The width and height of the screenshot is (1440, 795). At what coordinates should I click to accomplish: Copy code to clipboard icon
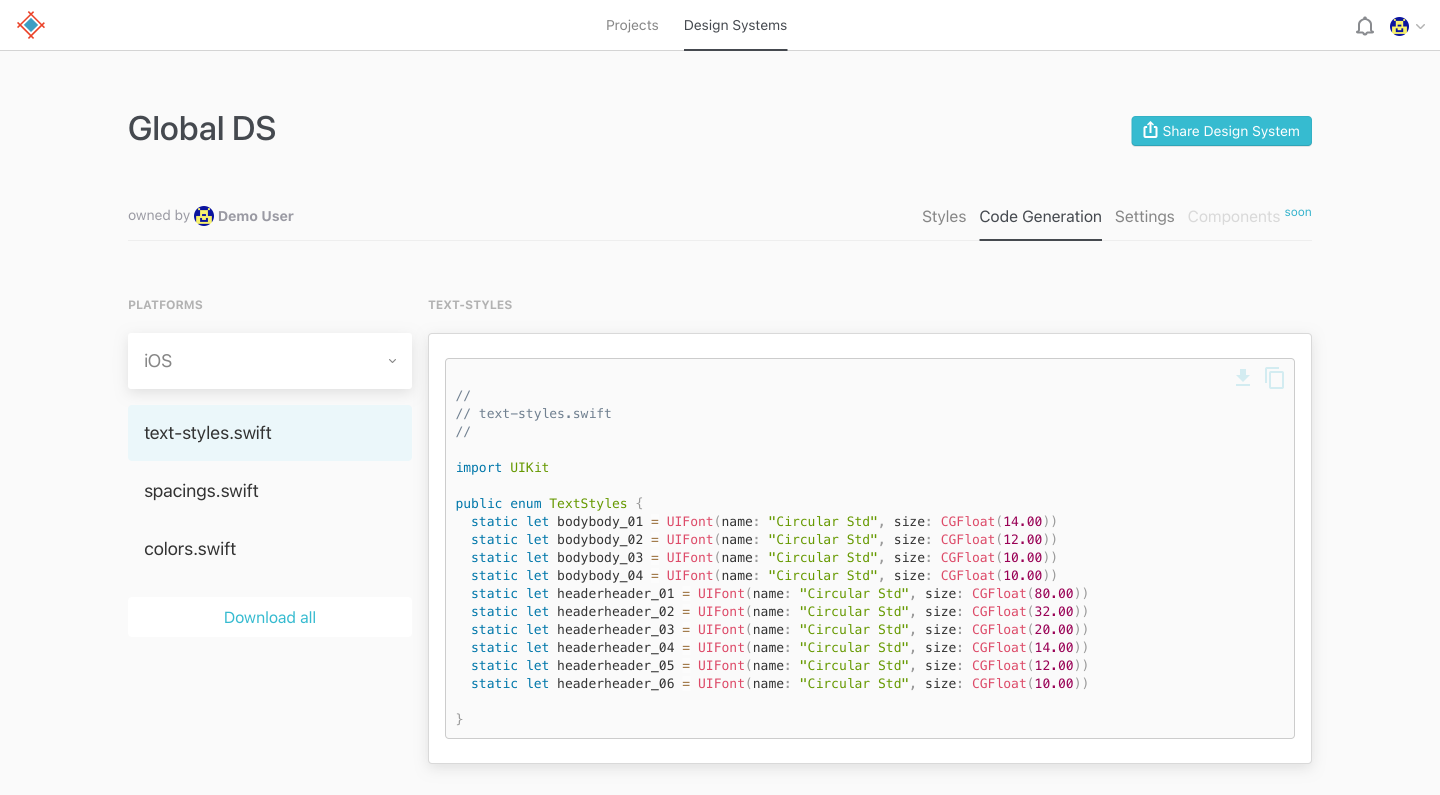click(x=1275, y=378)
